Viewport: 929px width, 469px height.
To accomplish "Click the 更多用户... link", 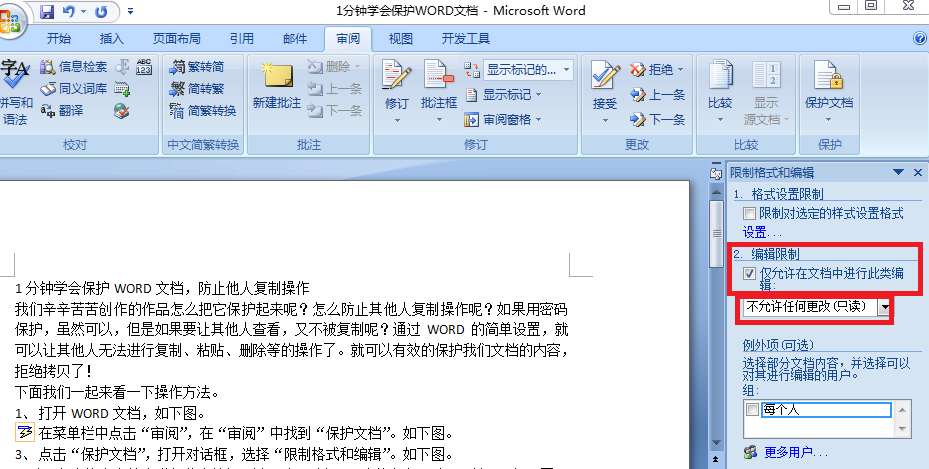I will point(796,452).
